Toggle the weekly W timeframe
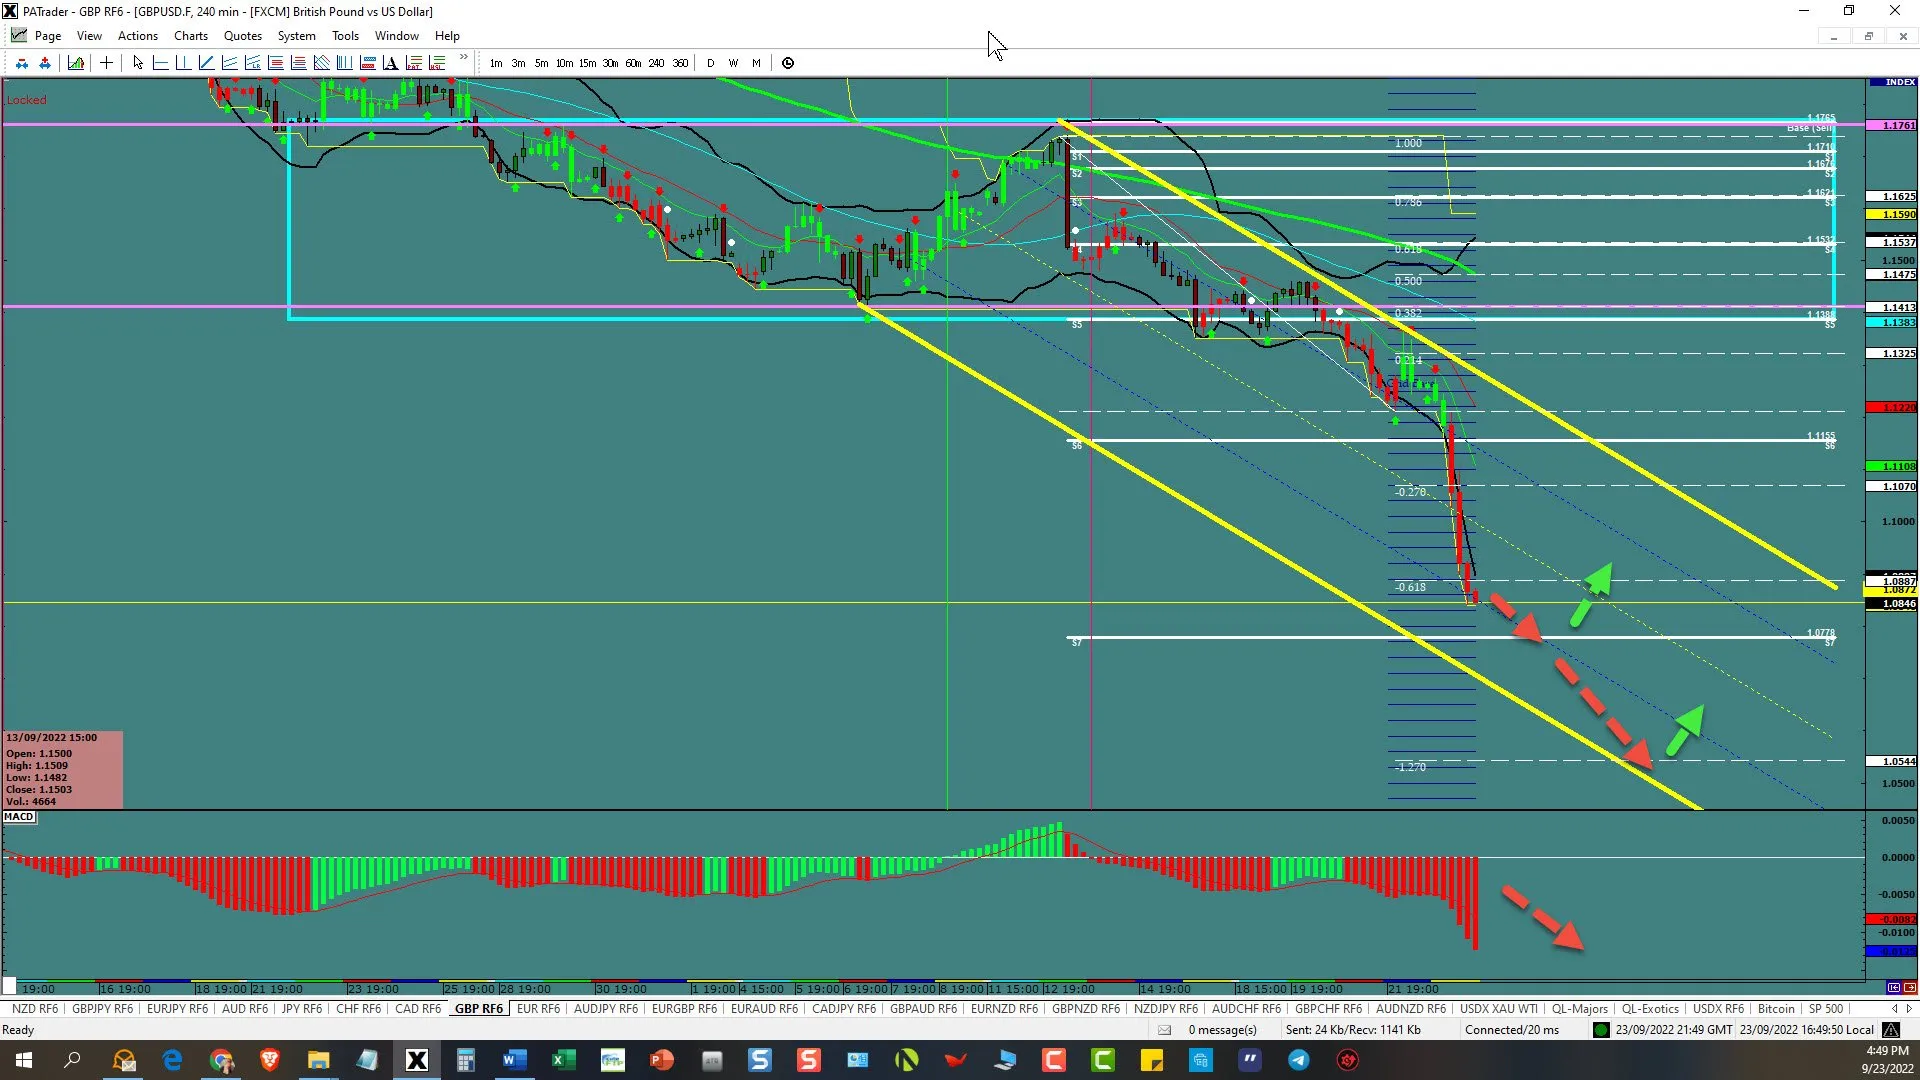 [733, 63]
